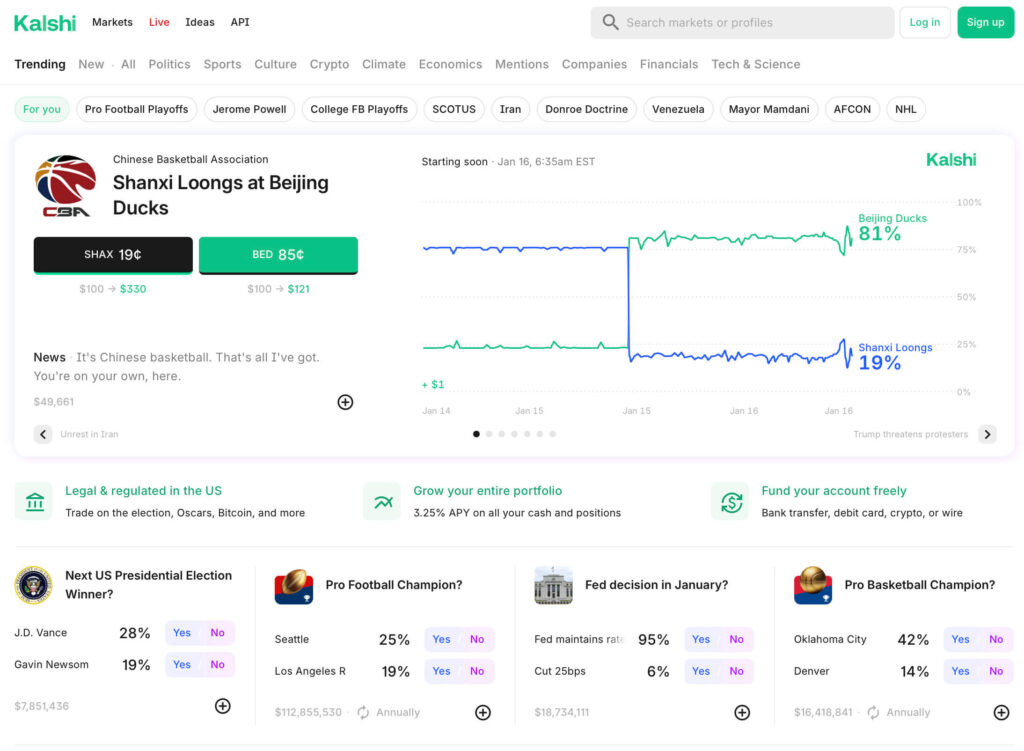Add Presidential Election market via plus icon
This screenshot has width=1024, height=751.
[223, 705]
